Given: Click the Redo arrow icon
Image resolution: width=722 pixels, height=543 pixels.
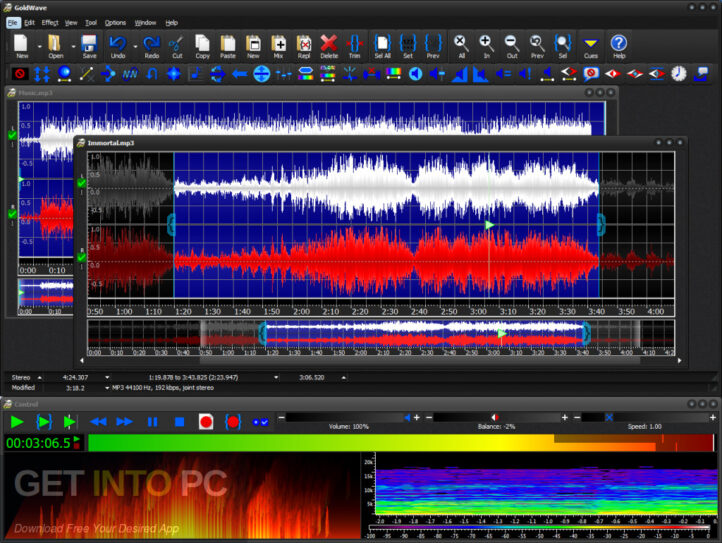Looking at the screenshot, I should coord(151,47).
